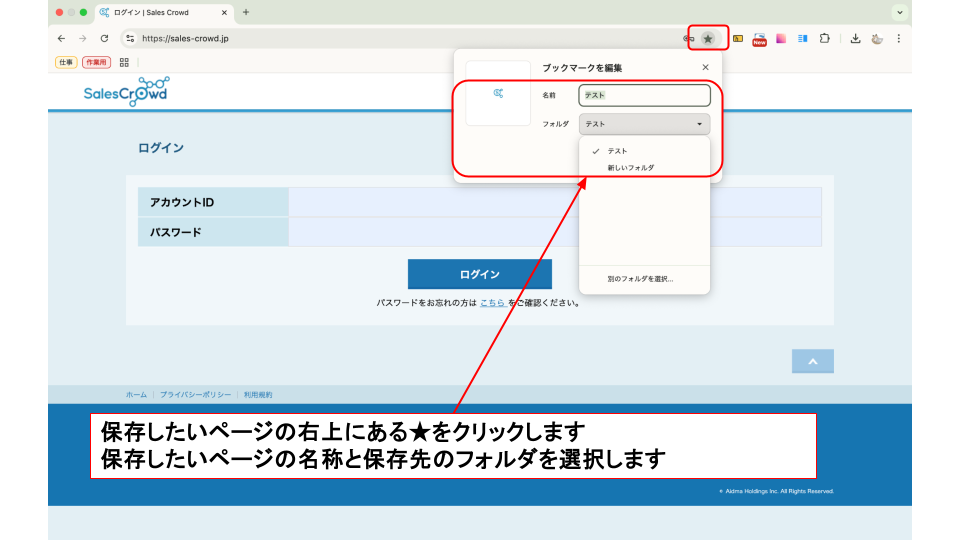The width and height of the screenshot is (960, 540).
Task: Reload the page with the refresh icon
Action: (104, 38)
